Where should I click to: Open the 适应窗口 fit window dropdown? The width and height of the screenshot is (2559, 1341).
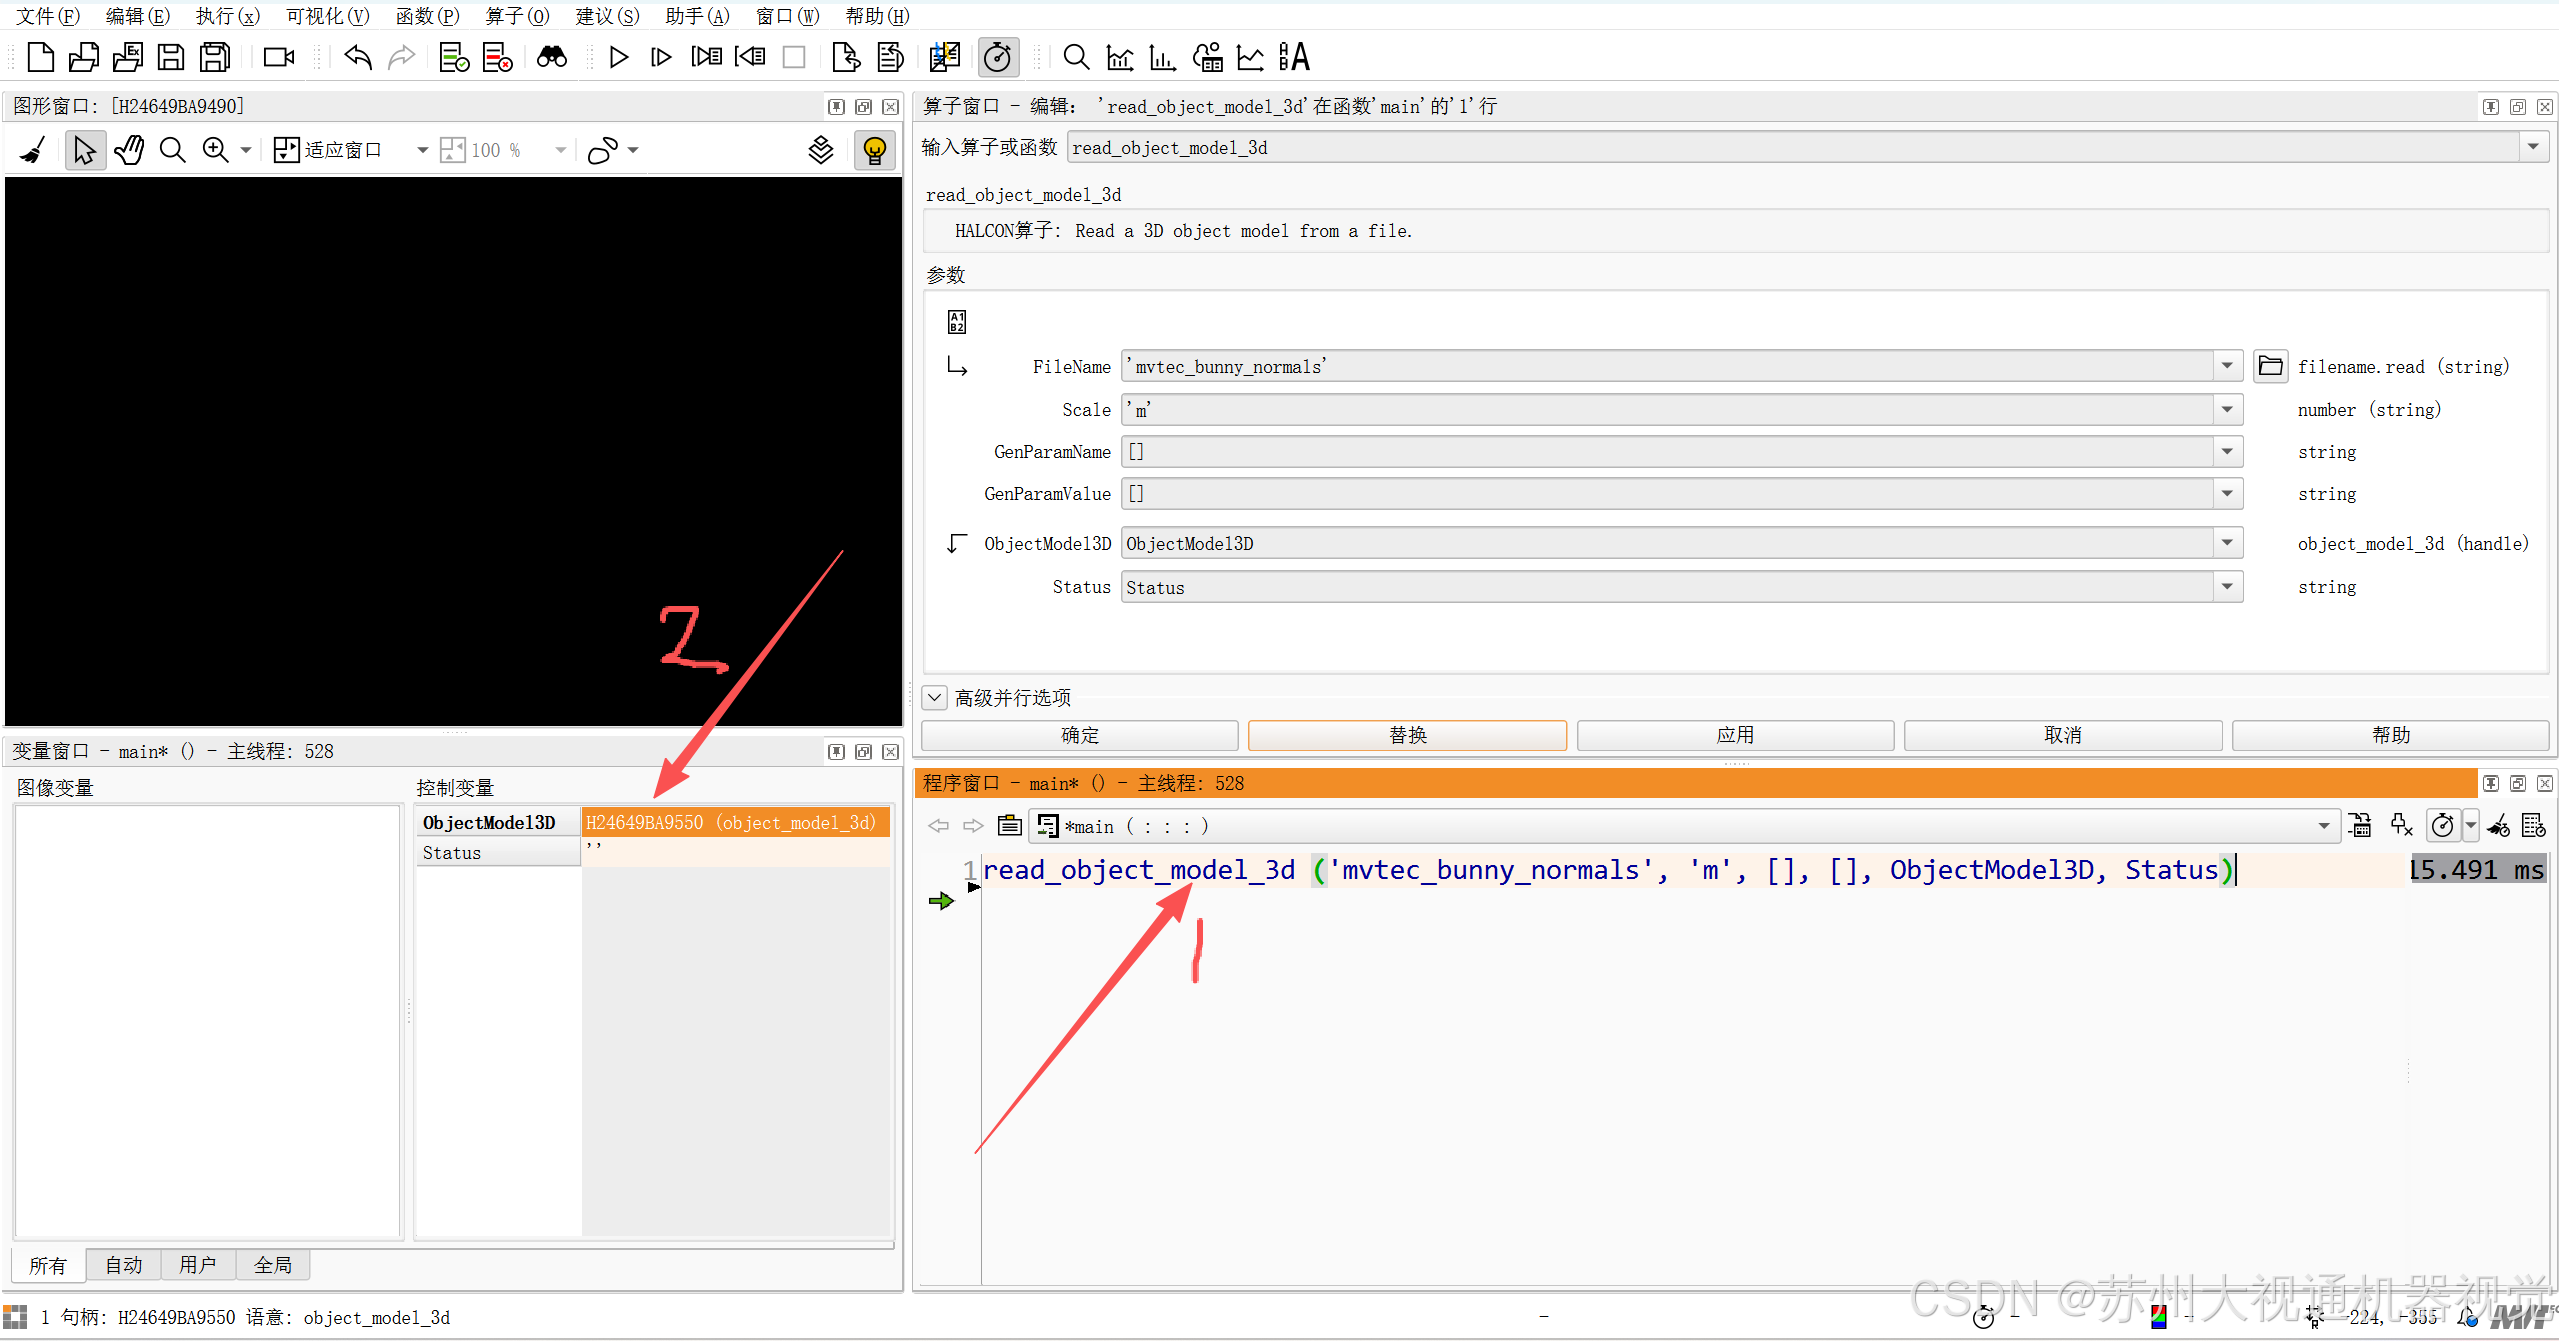pos(422,150)
